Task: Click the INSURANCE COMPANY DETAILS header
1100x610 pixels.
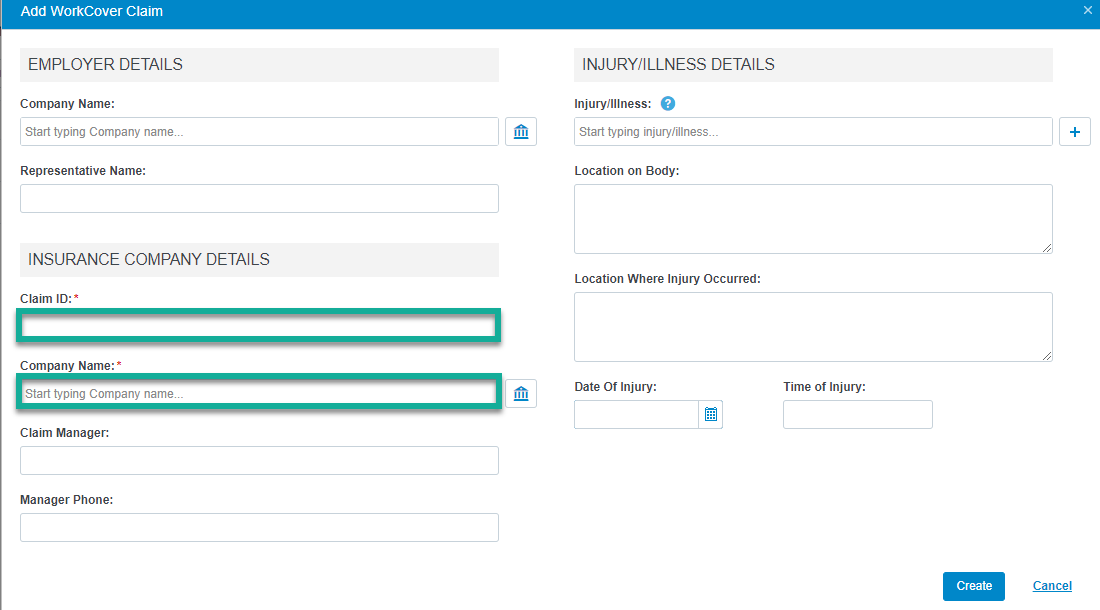Action: click(260, 259)
